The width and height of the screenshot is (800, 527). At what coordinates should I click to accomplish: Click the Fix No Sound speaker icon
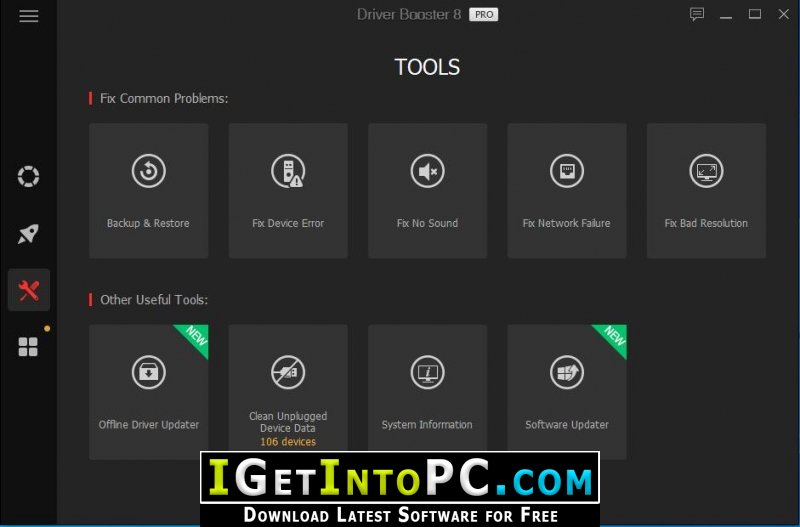pyautogui.click(x=428, y=171)
